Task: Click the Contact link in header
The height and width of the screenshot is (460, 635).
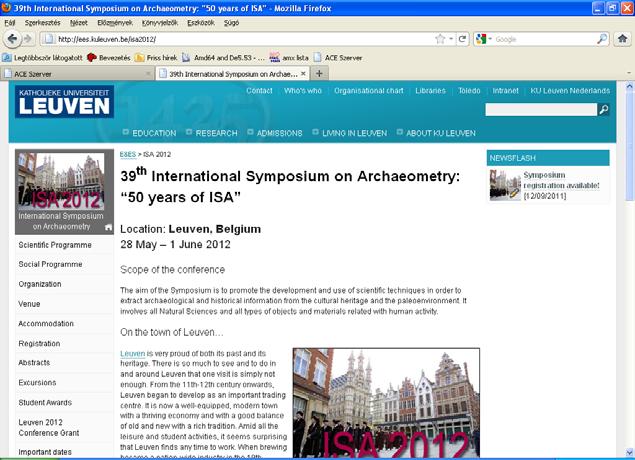Action: 259,91
